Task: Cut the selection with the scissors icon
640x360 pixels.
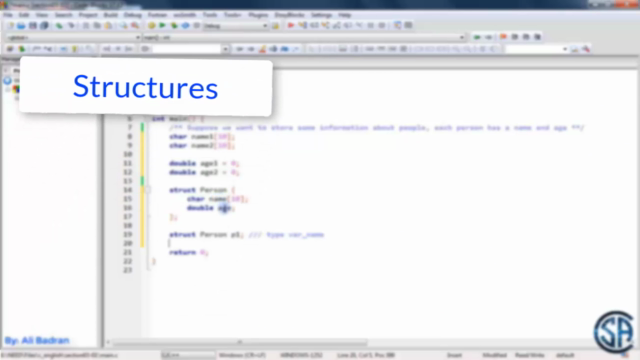Action: [86, 26]
